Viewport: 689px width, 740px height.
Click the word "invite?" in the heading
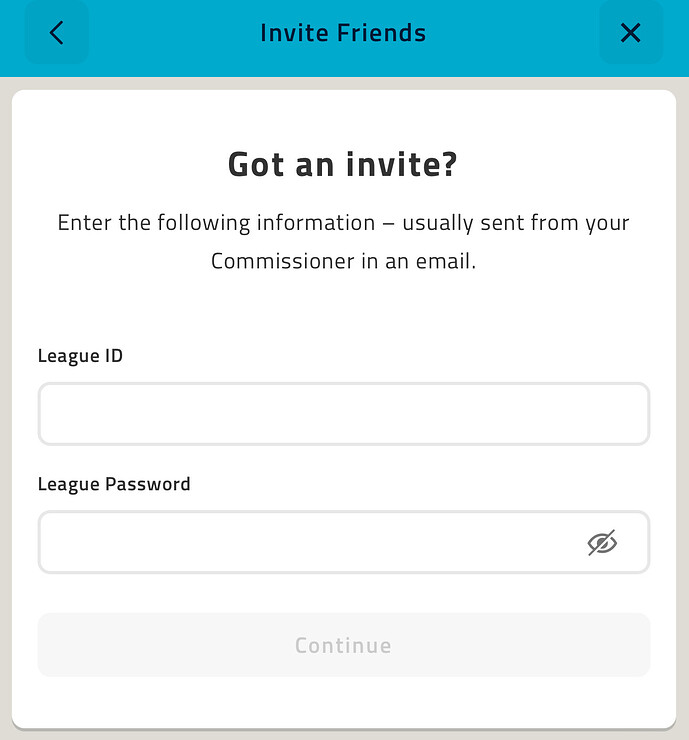[x=402, y=165]
